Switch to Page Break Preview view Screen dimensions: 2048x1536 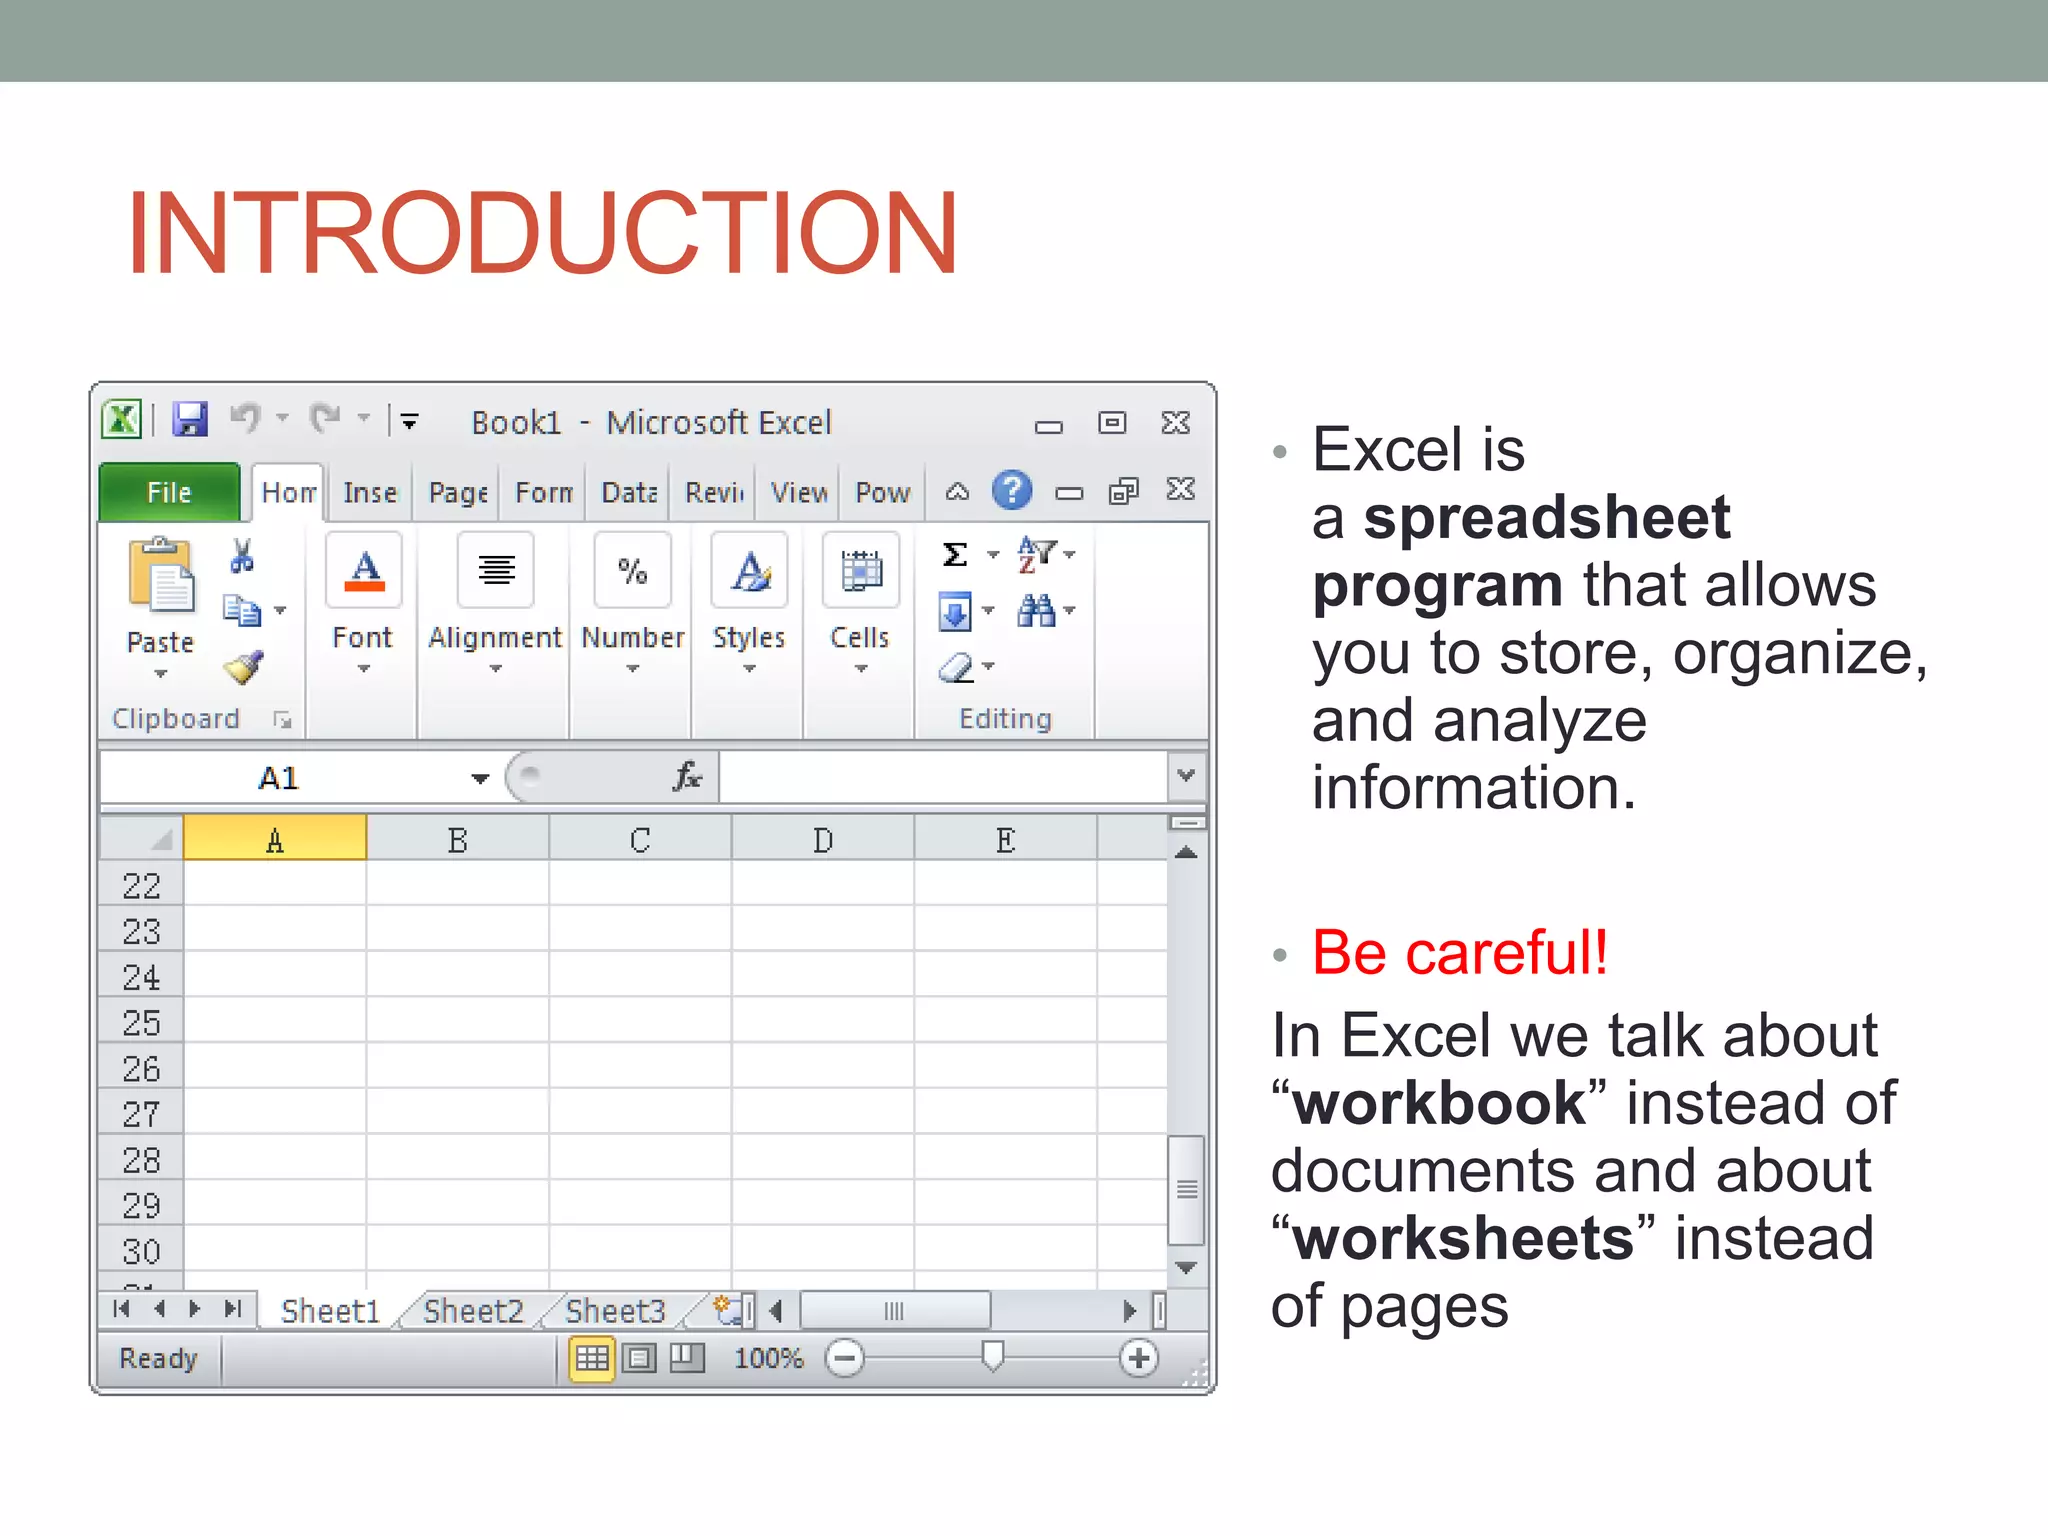pos(687,1358)
